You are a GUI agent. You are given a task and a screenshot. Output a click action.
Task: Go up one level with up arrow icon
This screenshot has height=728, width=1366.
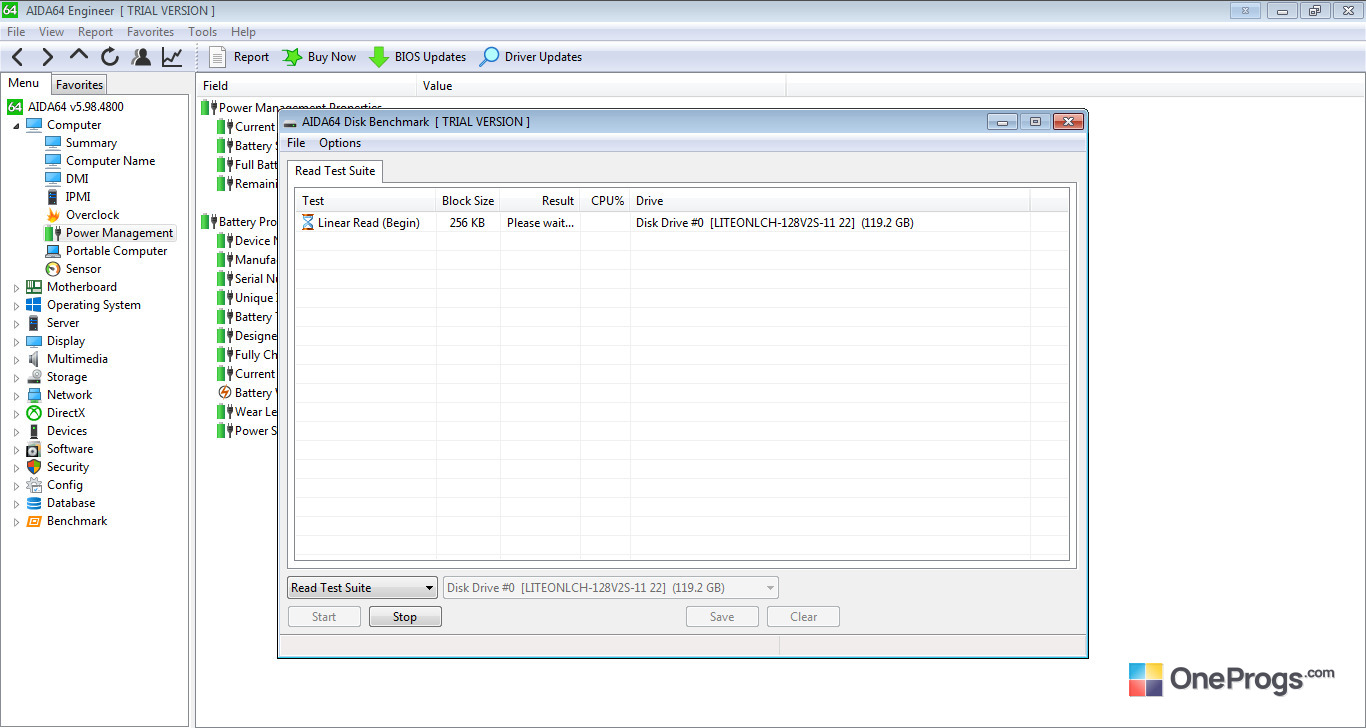(79, 57)
